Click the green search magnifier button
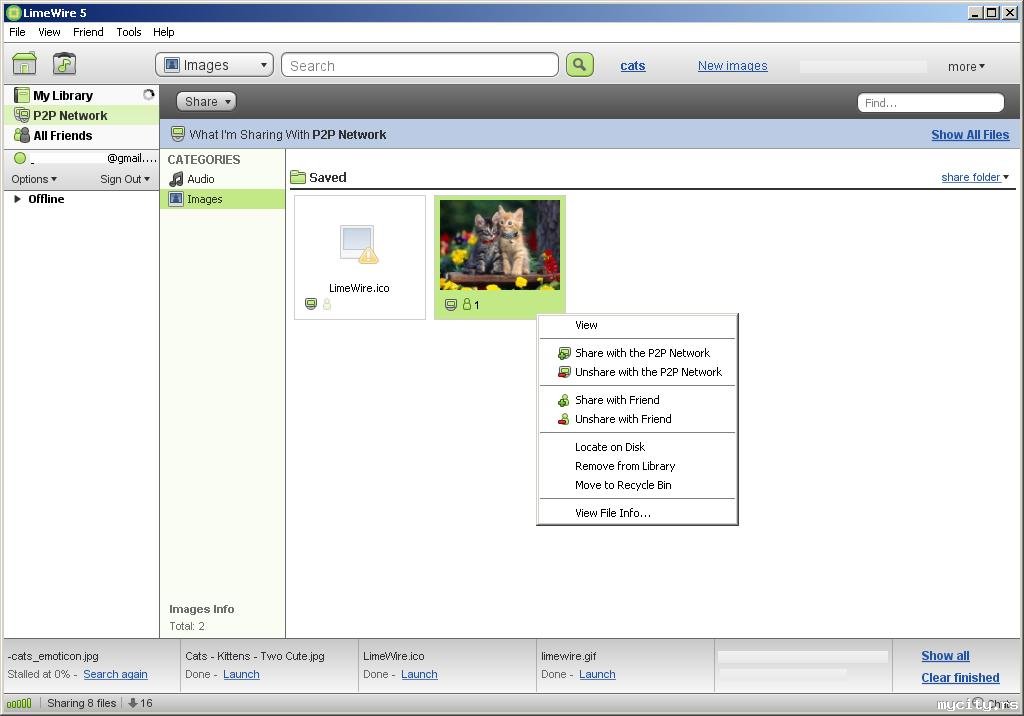1024x716 pixels. tap(579, 65)
